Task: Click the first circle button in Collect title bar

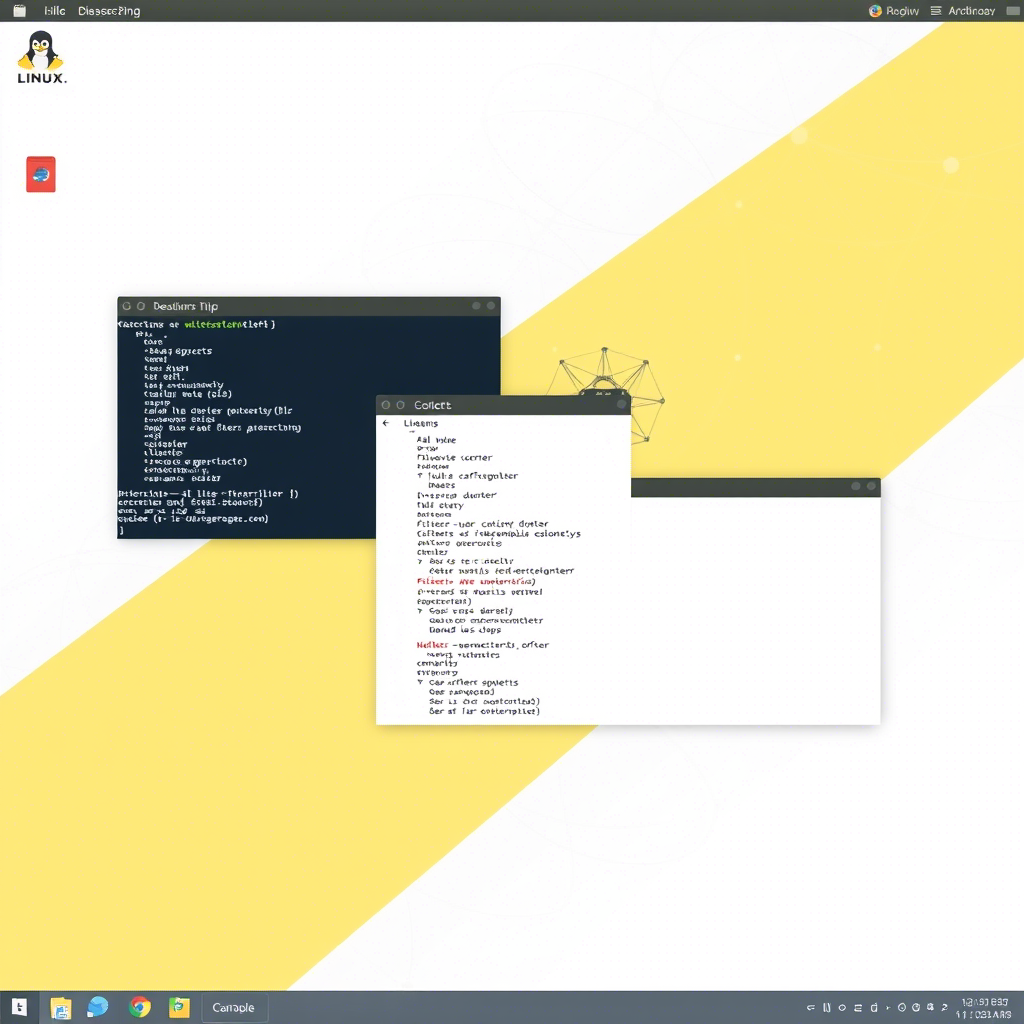Action: click(x=385, y=405)
